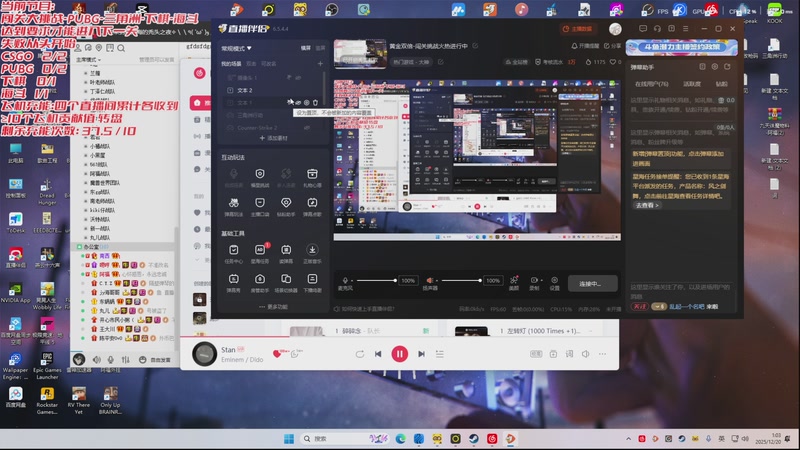The image size is (800, 450).
Task: Open Windows Start button on taskbar
Action: 289,439
